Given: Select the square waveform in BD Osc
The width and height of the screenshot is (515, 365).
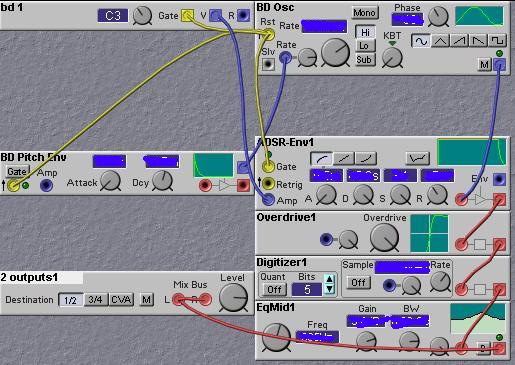Looking at the screenshot, I should tap(497, 41).
